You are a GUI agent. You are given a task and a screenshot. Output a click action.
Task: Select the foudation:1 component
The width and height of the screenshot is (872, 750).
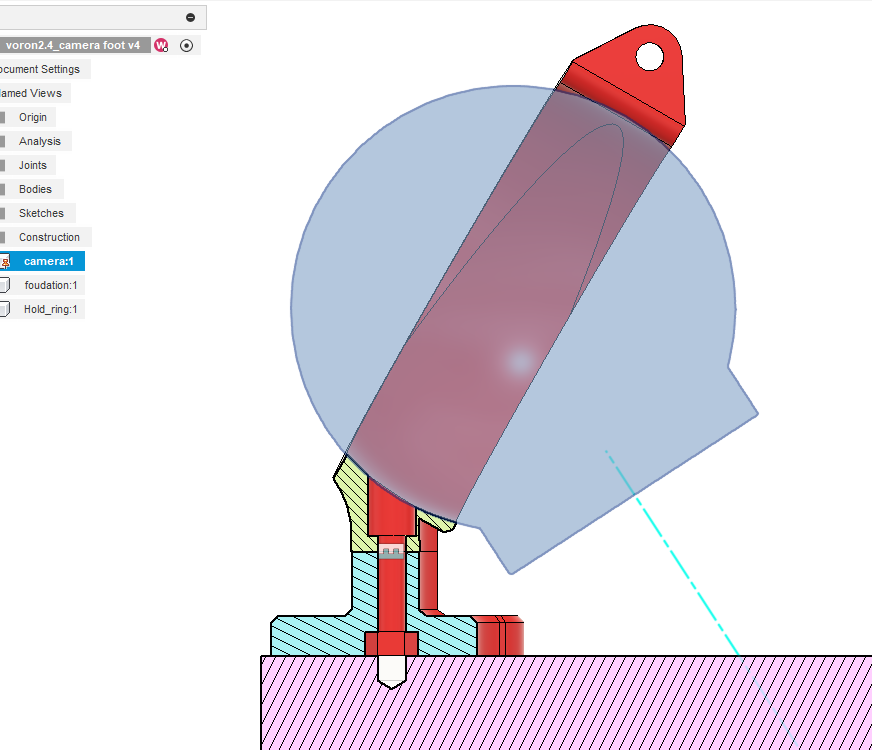[51, 285]
